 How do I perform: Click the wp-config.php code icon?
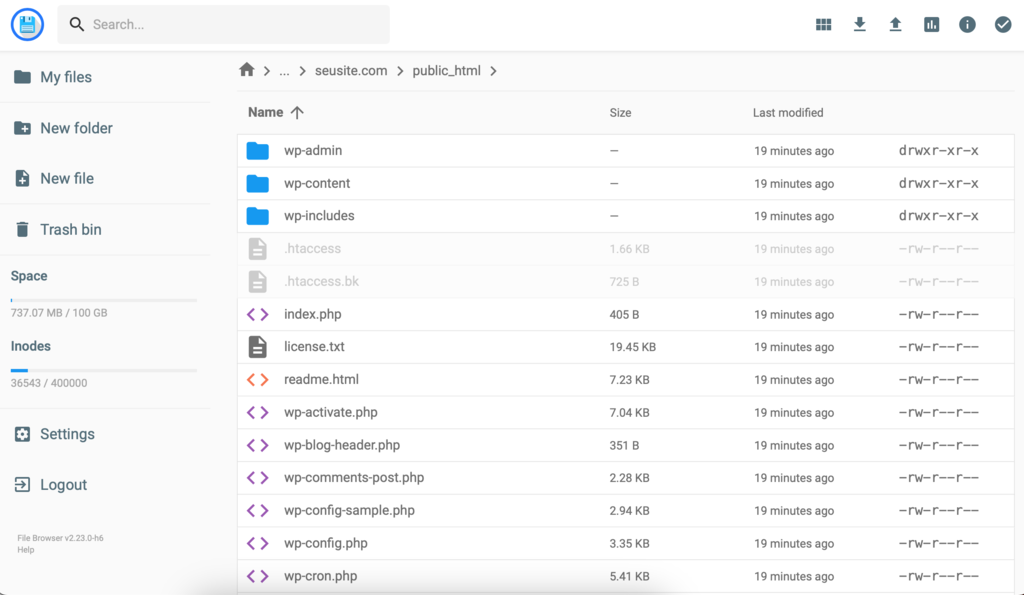click(x=257, y=543)
